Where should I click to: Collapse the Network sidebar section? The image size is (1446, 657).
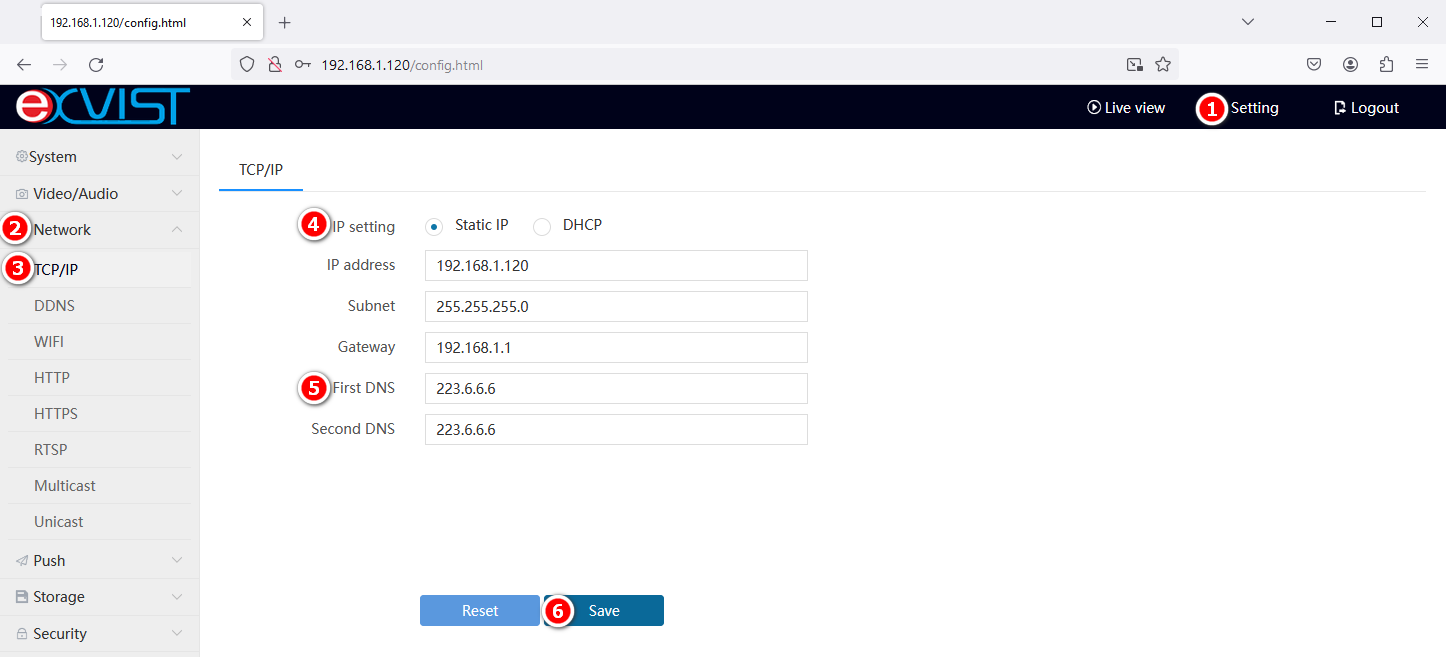pos(100,230)
